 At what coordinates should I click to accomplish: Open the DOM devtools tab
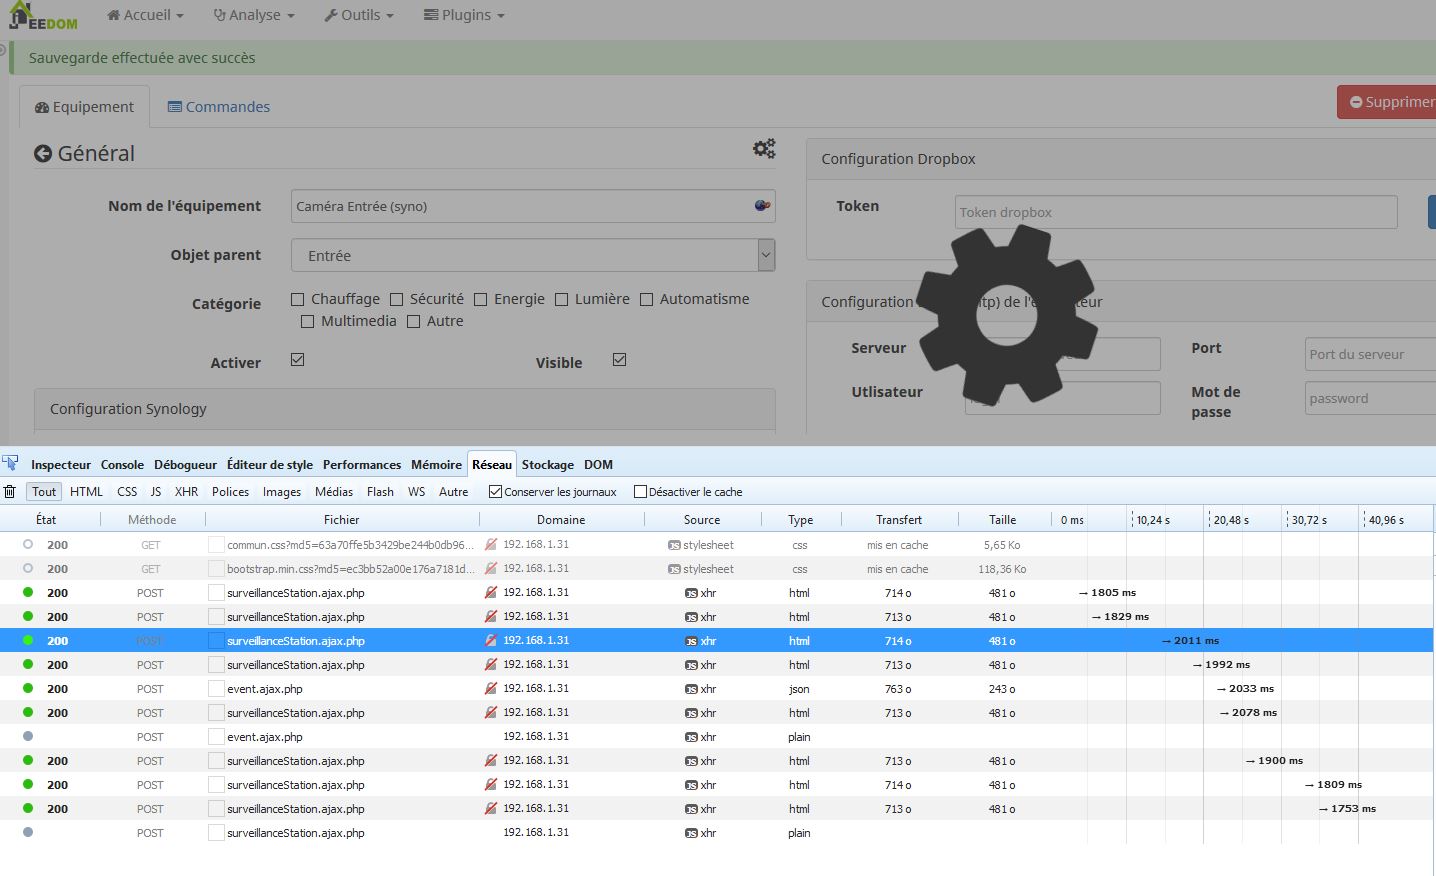(598, 464)
